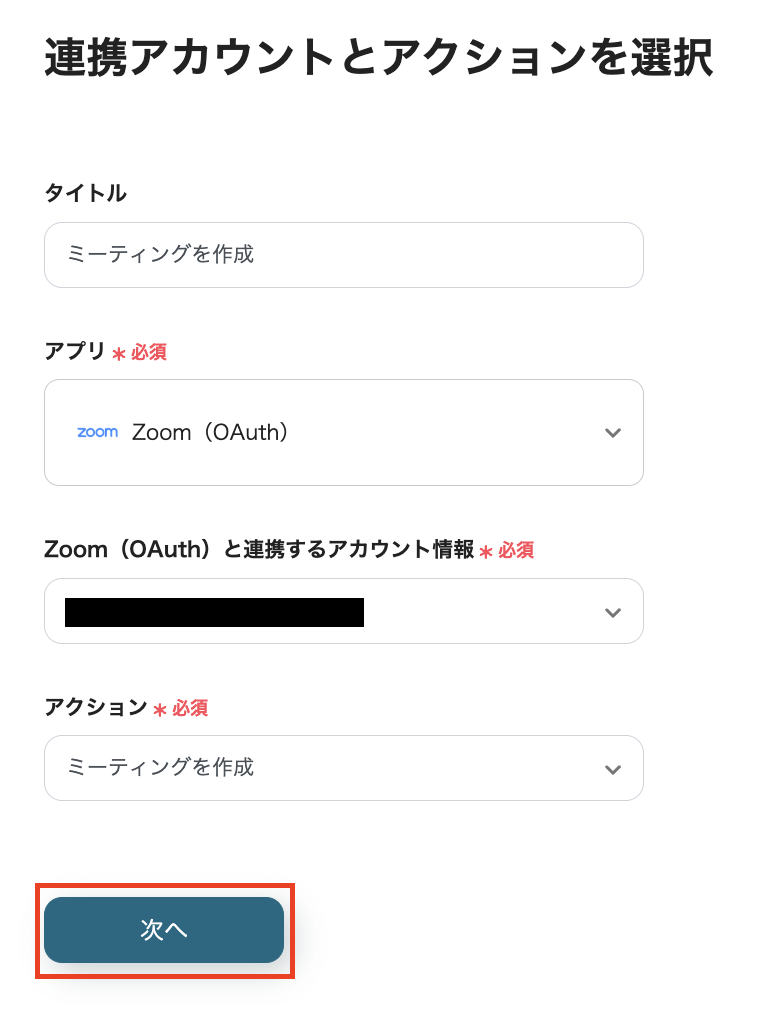Click the 'Zoom（OAuth）と連携するアカウント情報' label

pos(259,549)
